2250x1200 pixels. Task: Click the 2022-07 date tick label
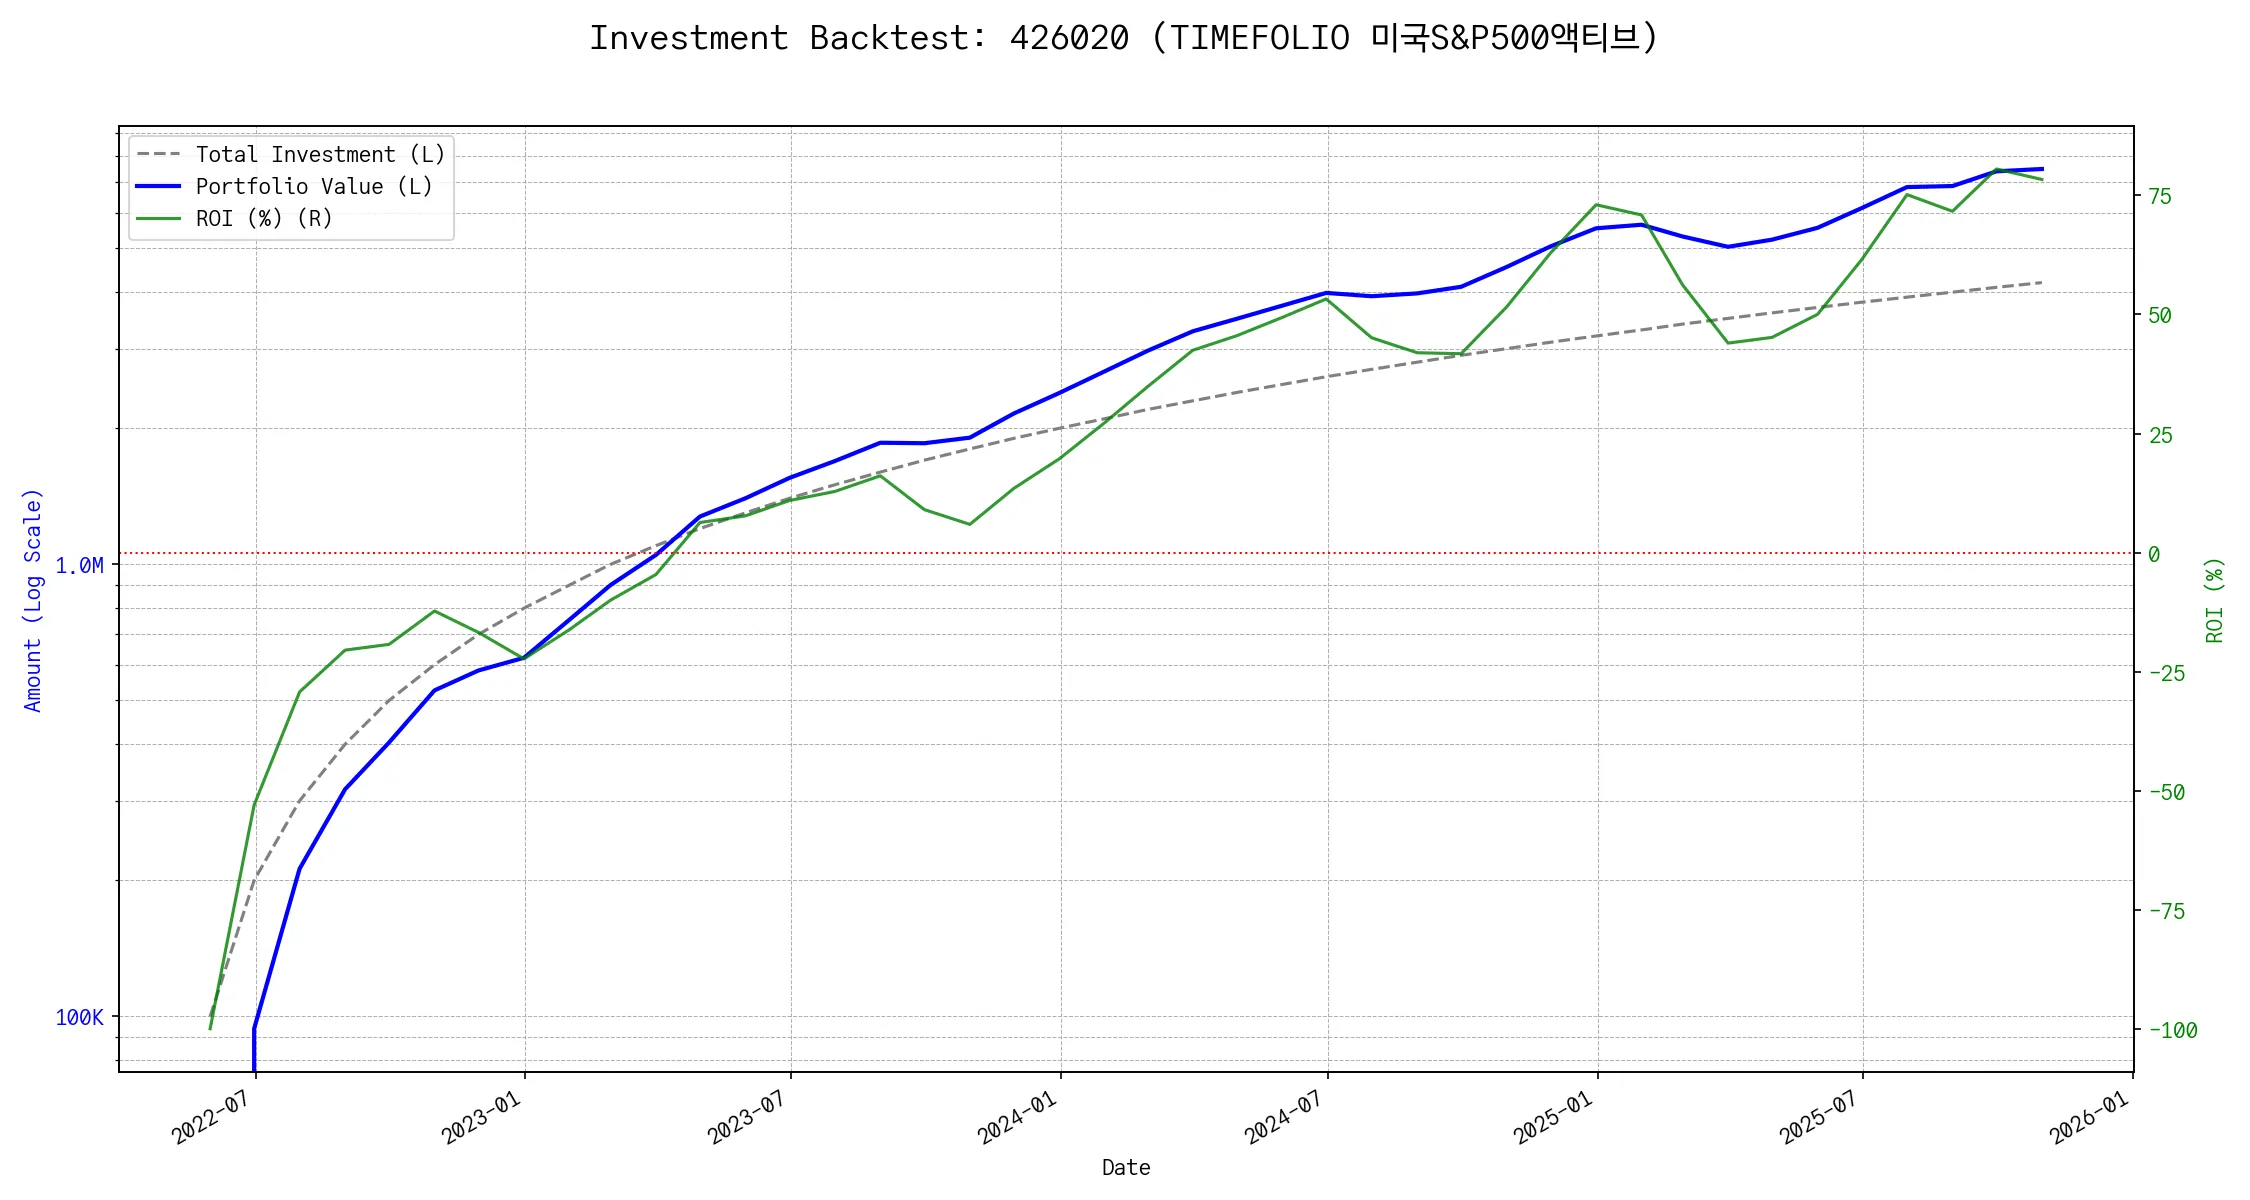pyautogui.click(x=210, y=1117)
